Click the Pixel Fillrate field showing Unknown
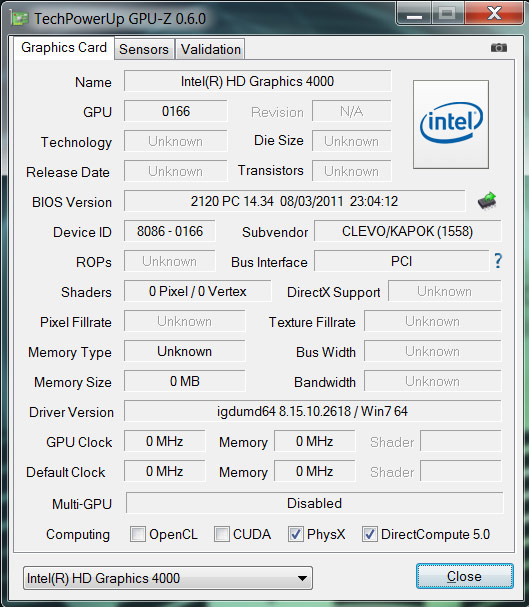529x607 pixels. tap(185, 321)
